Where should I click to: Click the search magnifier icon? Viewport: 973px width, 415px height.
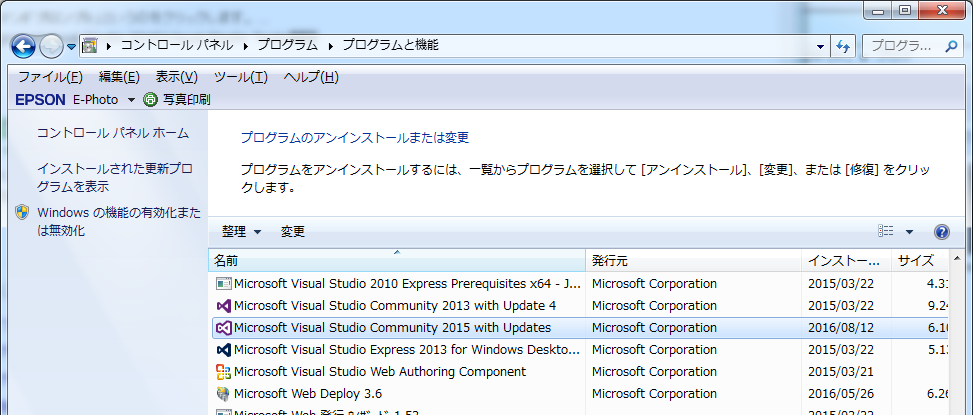pyautogui.click(x=951, y=46)
